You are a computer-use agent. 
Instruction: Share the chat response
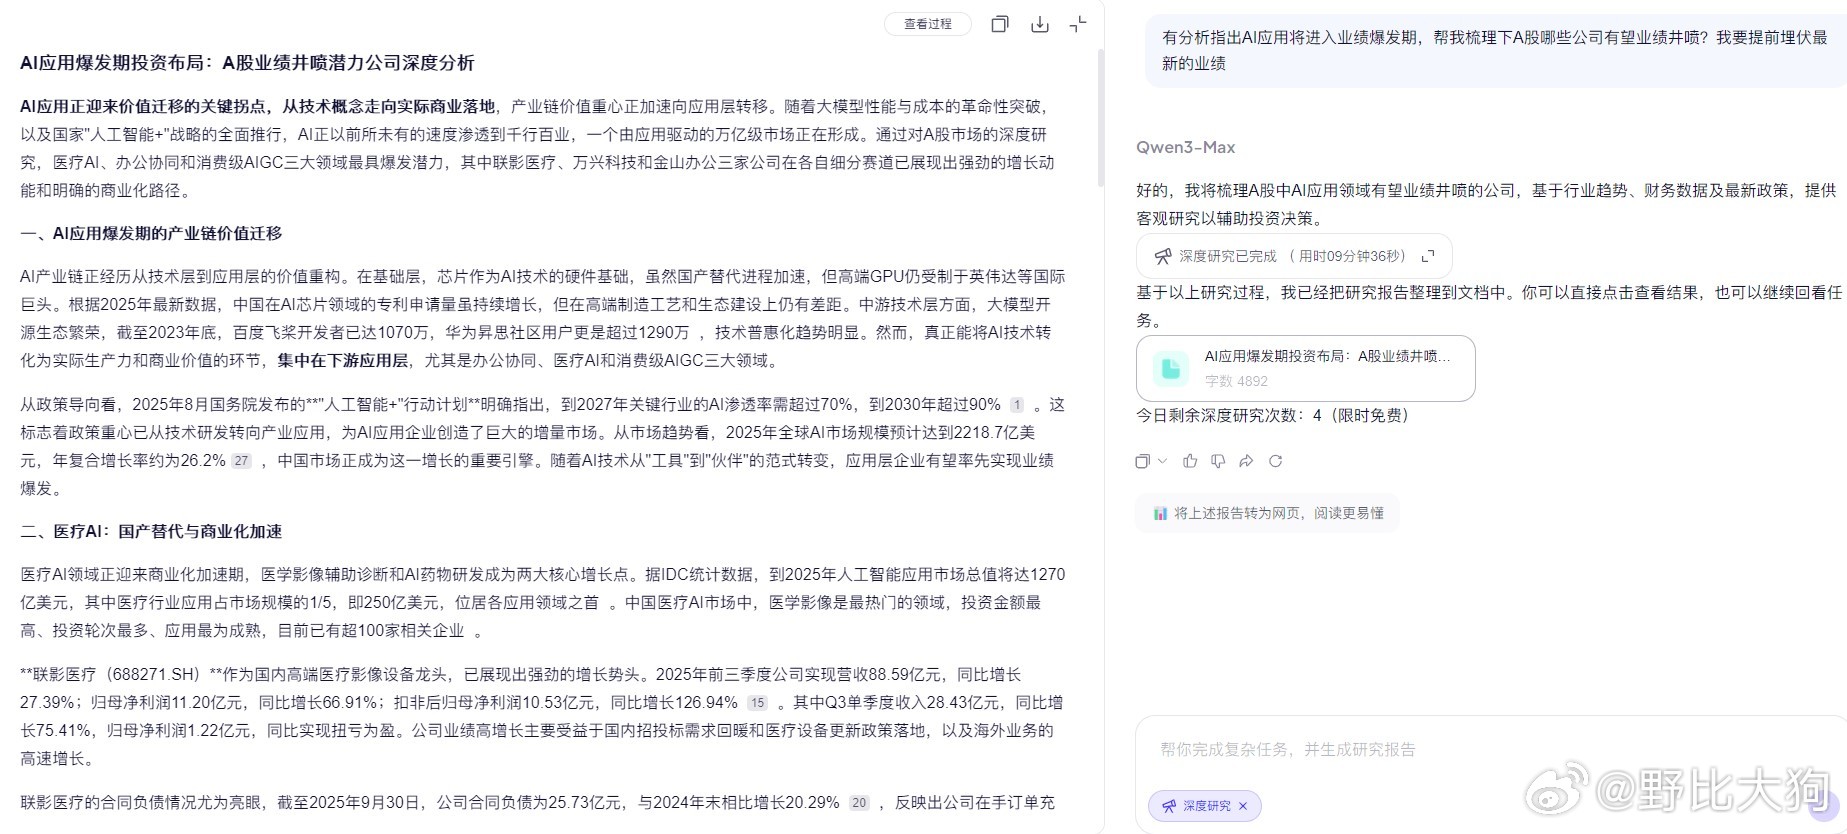1246,461
